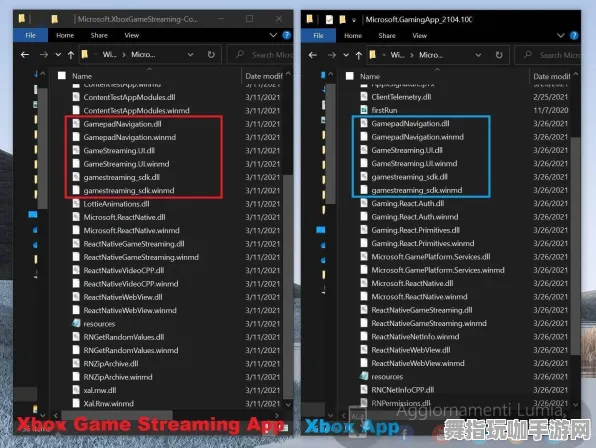596x448 pixels.
Task: Open address bar history dropdown in right window
Action: [x=478, y=55]
